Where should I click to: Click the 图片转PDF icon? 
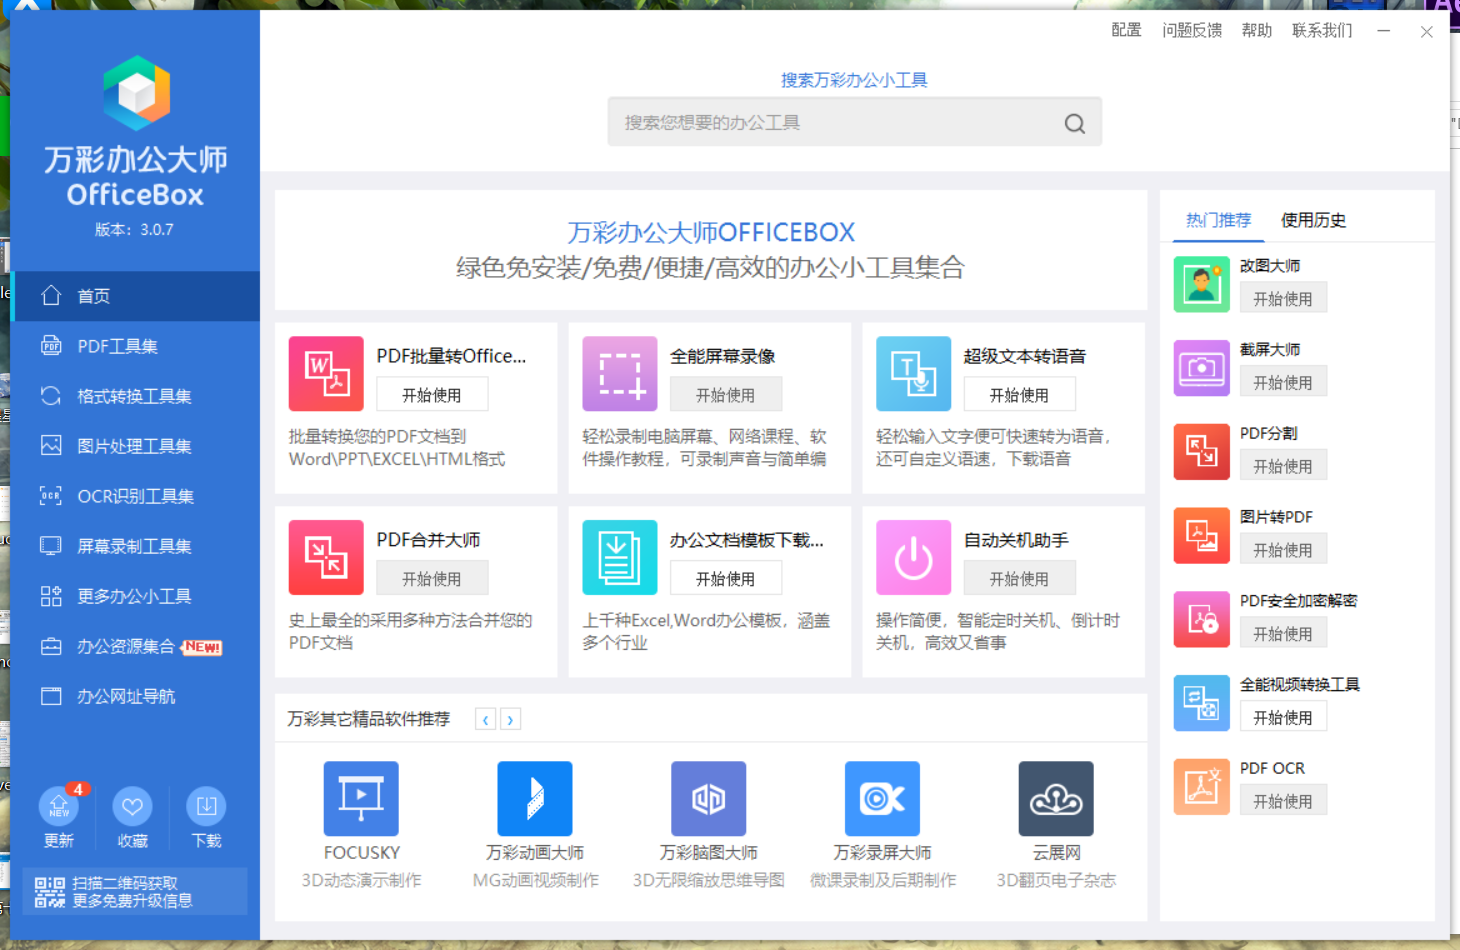pyautogui.click(x=1202, y=536)
